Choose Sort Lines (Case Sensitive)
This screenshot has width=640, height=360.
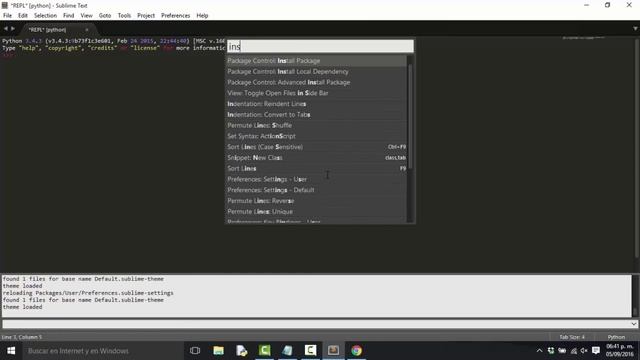coord(317,147)
